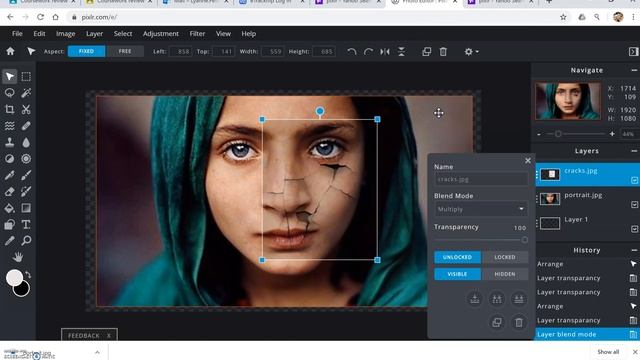Screen dimensions: 640x360
Task: Open the black background color swatch
Action: pyautogui.click(x=24, y=291)
